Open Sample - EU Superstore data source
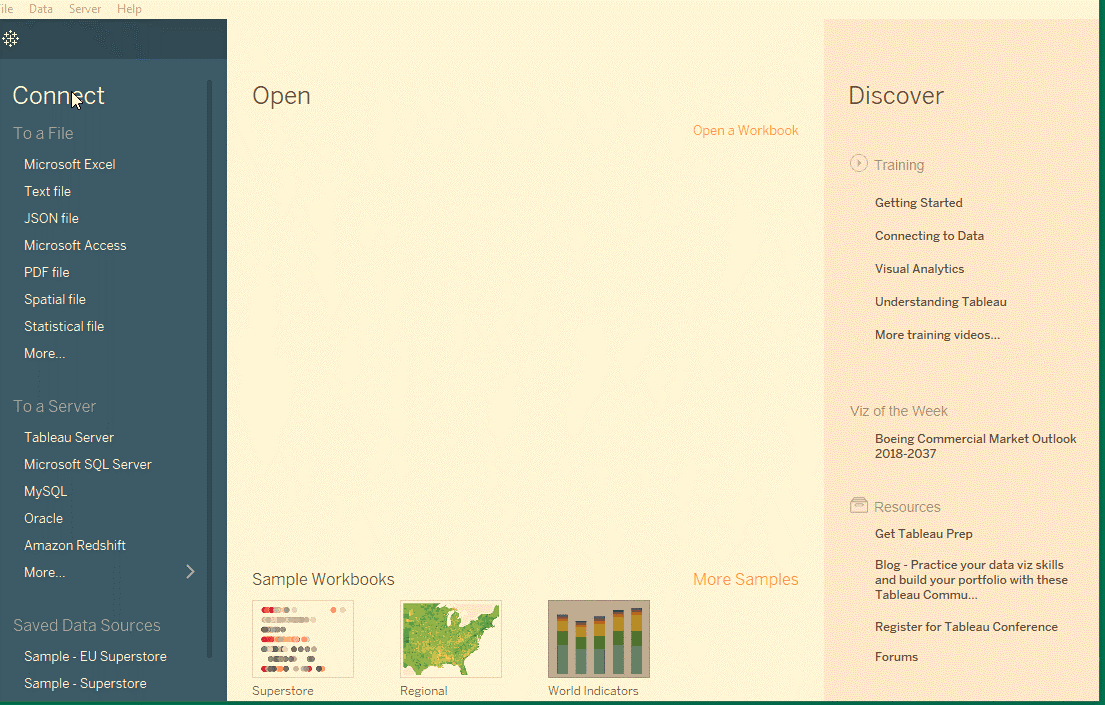This screenshot has width=1105, height=705. point(95,656)
